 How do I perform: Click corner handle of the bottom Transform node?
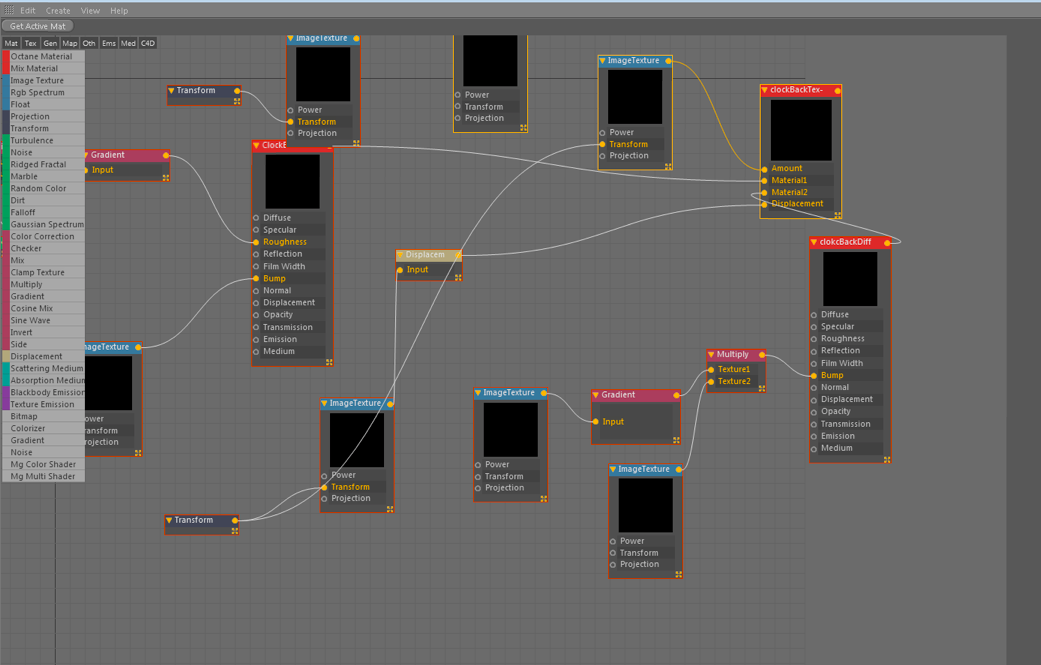[x=234, y=531]
